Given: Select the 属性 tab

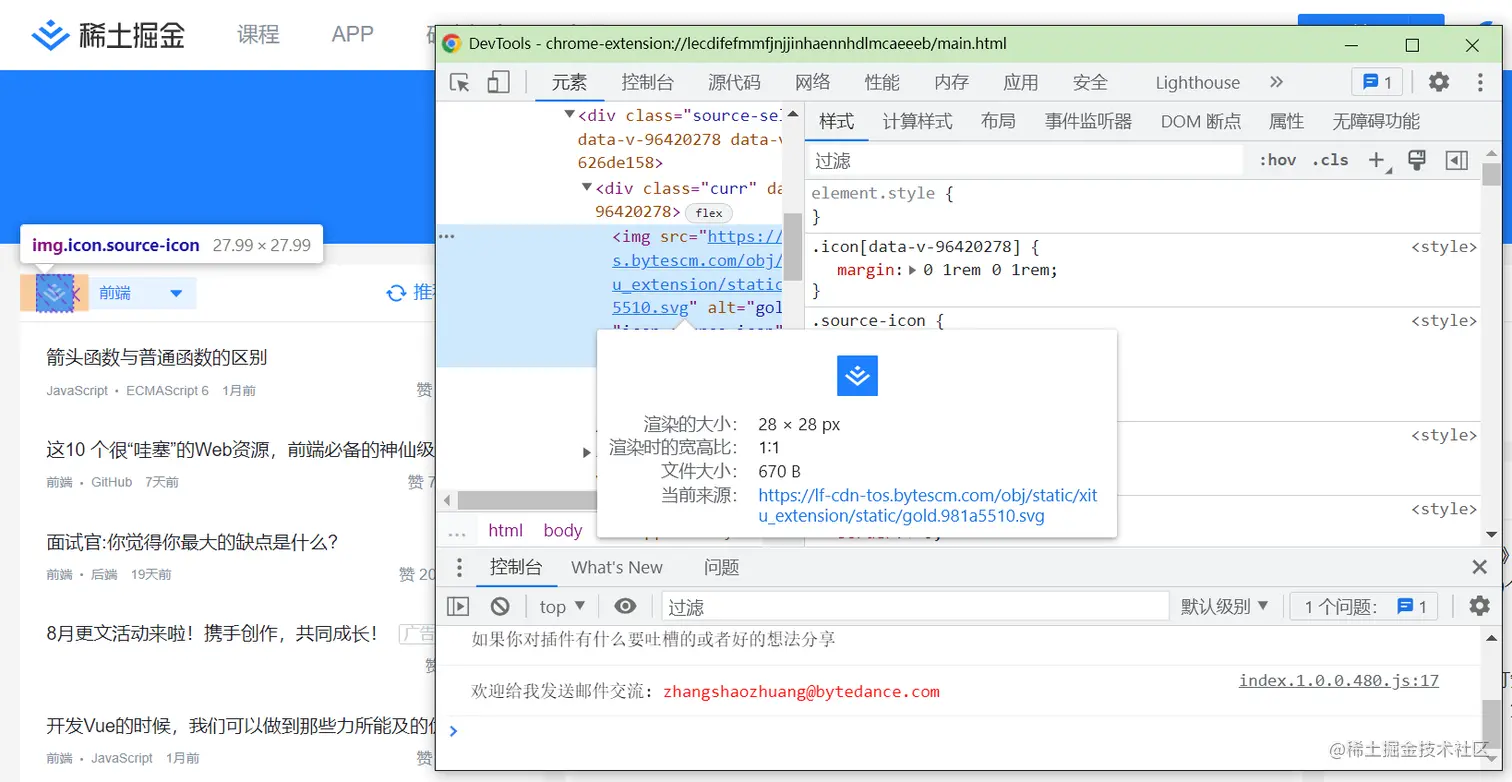Looking at the screenshot, I should [1286, 121].
